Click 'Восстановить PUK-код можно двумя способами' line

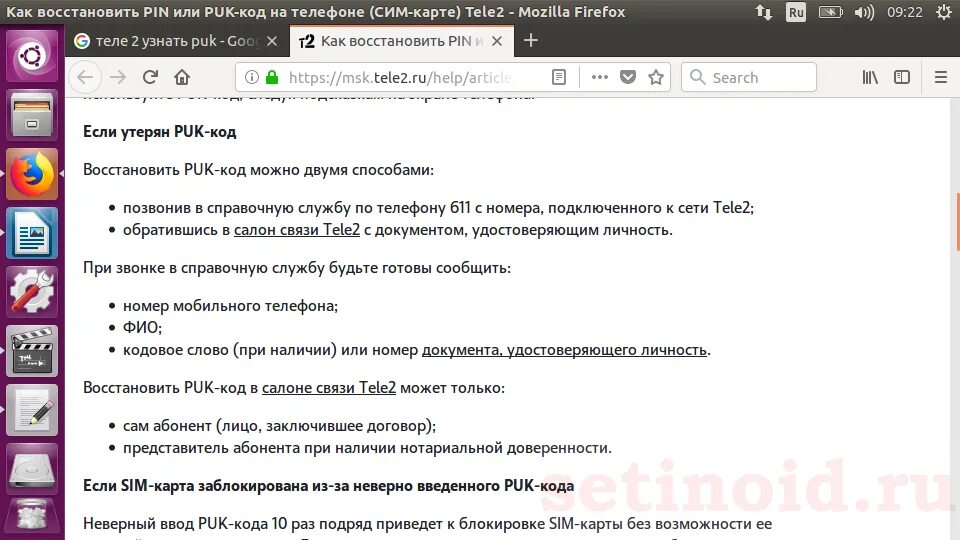tap(258, 170)
